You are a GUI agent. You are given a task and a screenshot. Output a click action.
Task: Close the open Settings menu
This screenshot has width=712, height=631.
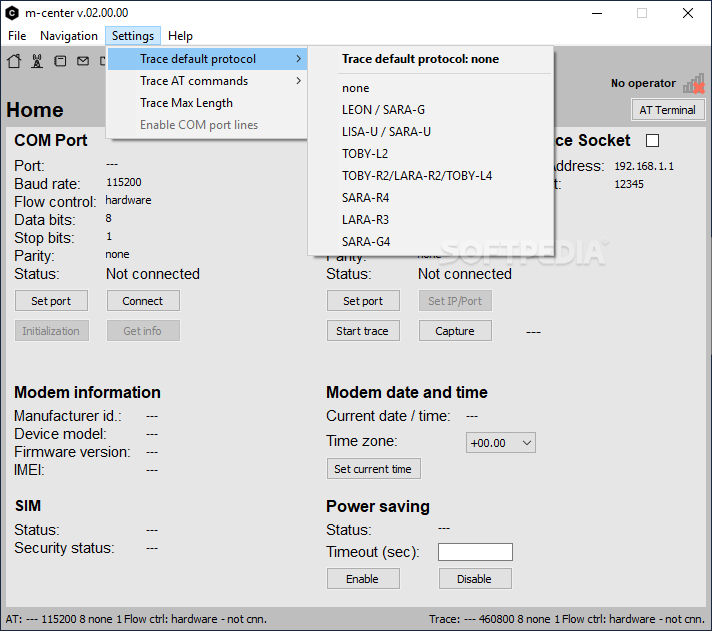[x=133, y=36]
